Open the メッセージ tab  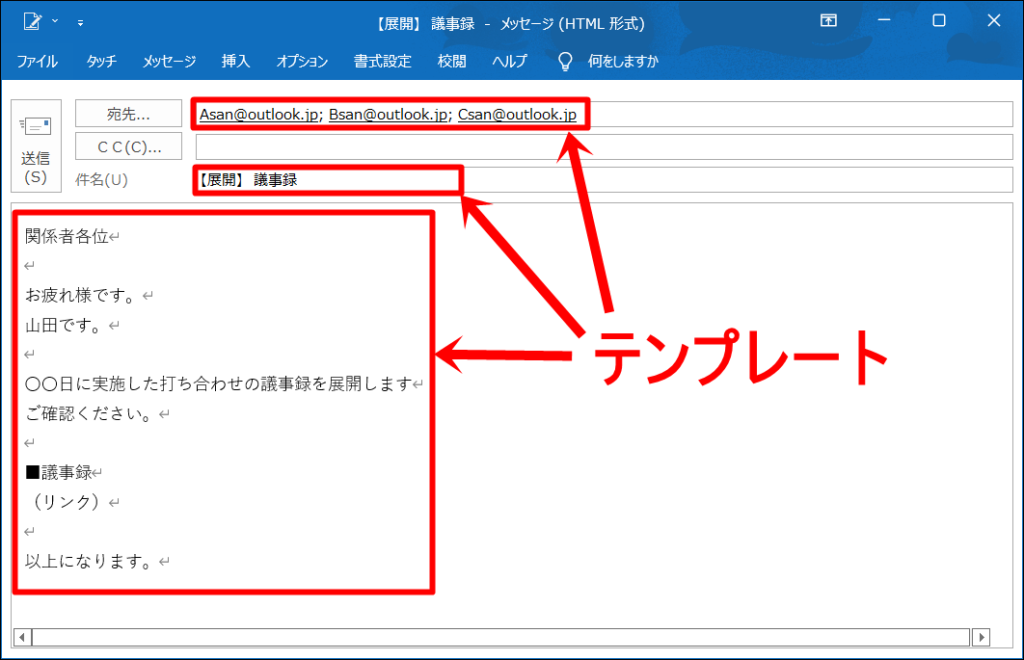point(169,62)
